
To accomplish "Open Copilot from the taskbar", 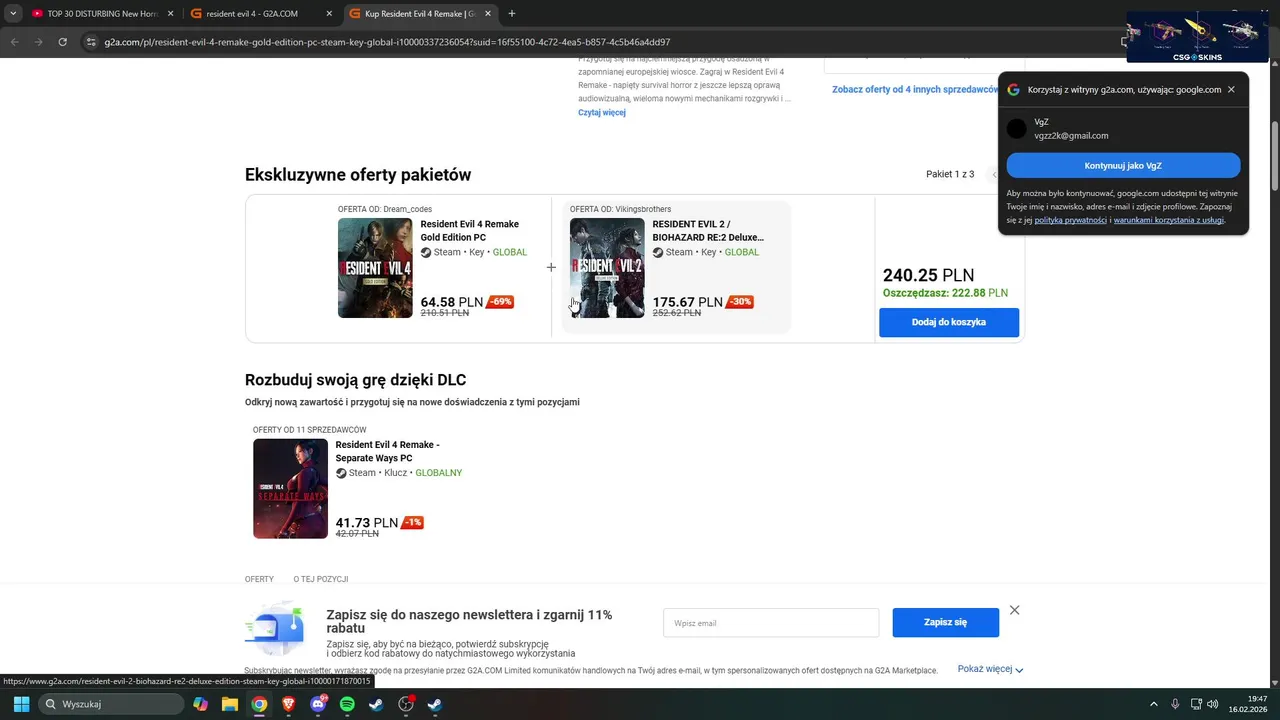I will point(201,704).
